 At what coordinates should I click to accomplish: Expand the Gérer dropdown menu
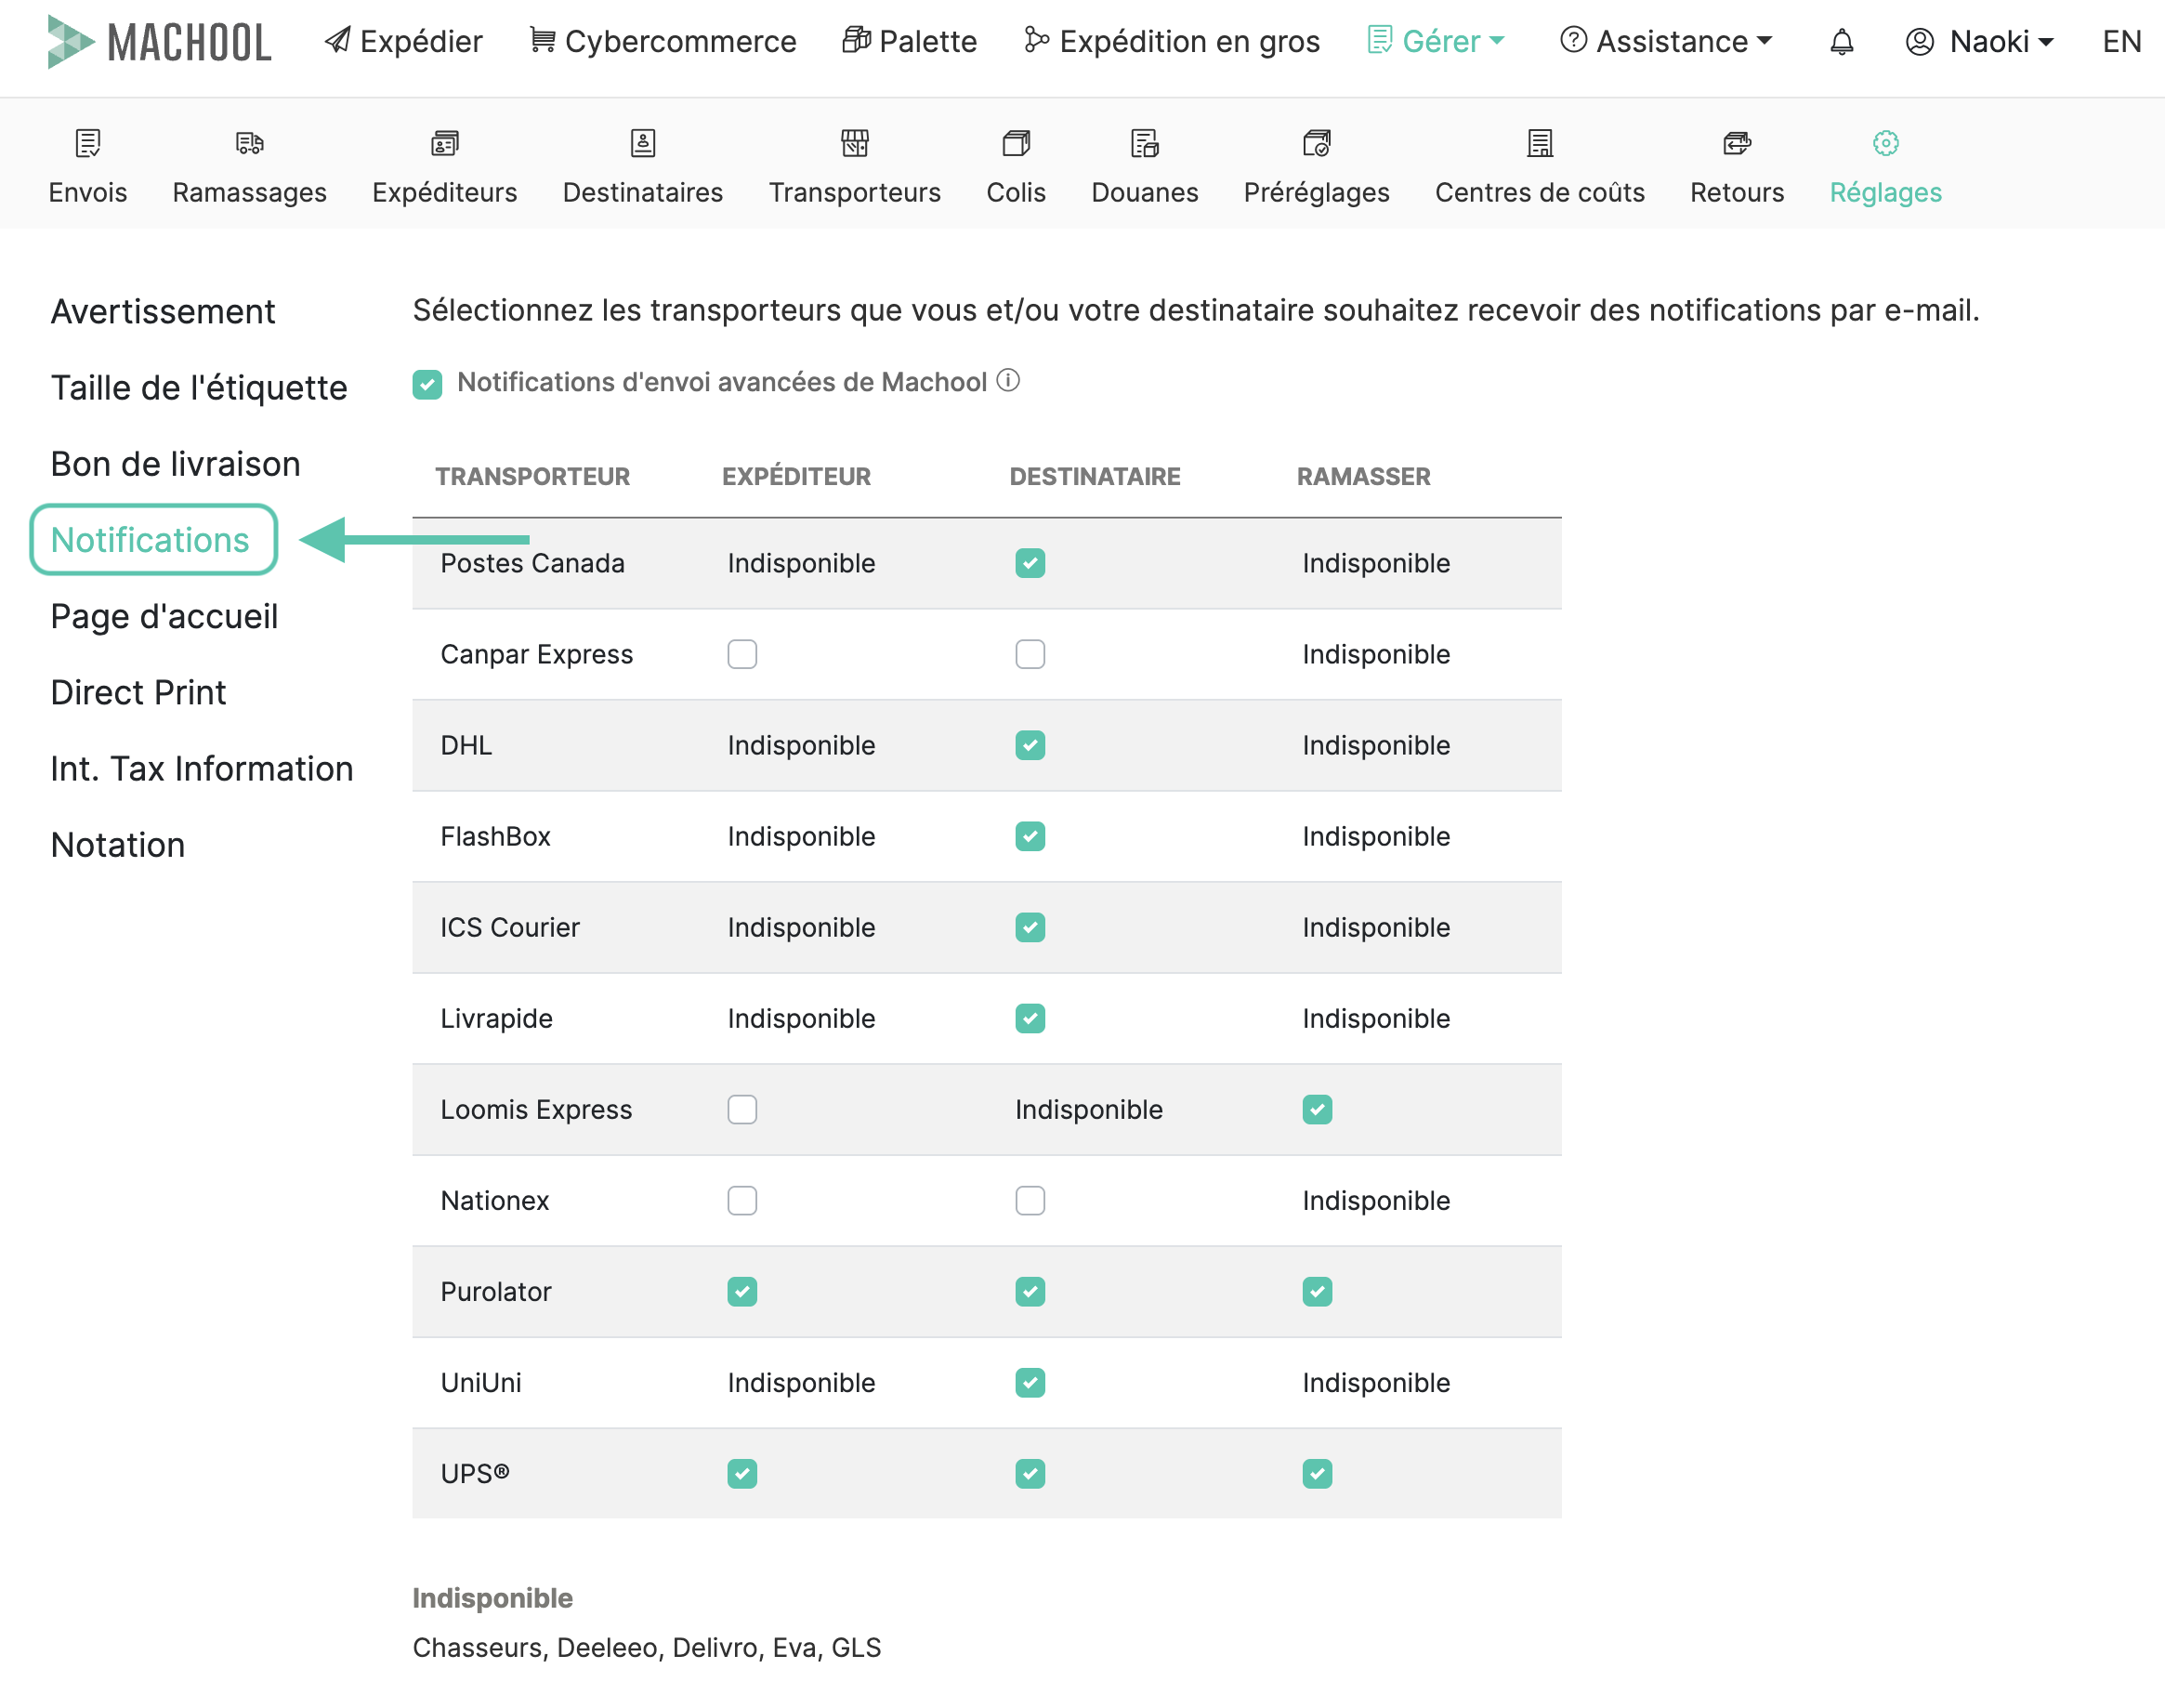(1436, 42)
